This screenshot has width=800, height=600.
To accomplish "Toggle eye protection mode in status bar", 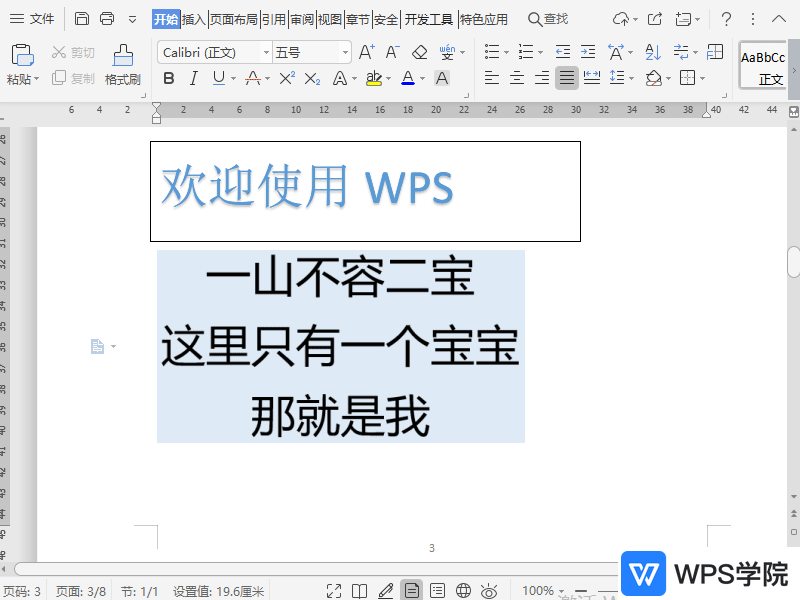I will 489,590.
